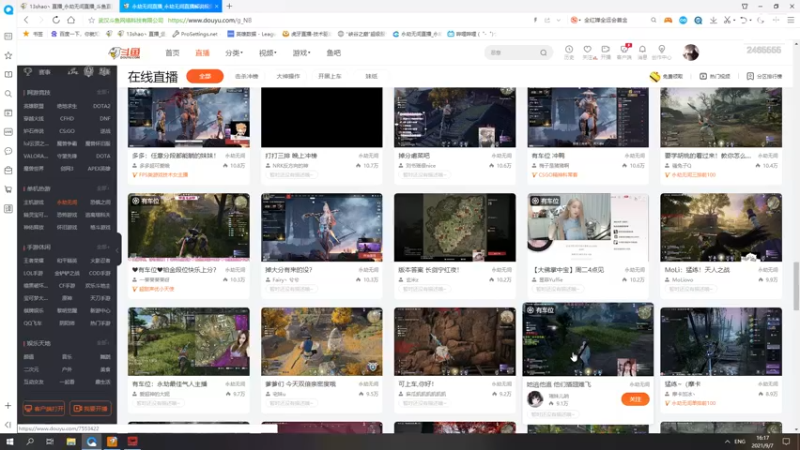The height and width of the screenshot is (450, 800).
Task: Open the browser download arrow icon
Action: [713, 20]
